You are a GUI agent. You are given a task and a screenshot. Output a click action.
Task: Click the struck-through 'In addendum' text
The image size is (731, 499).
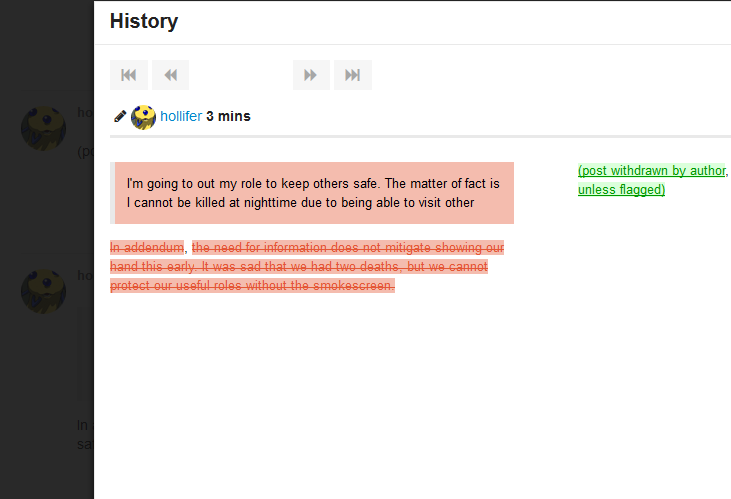(147, 247)
